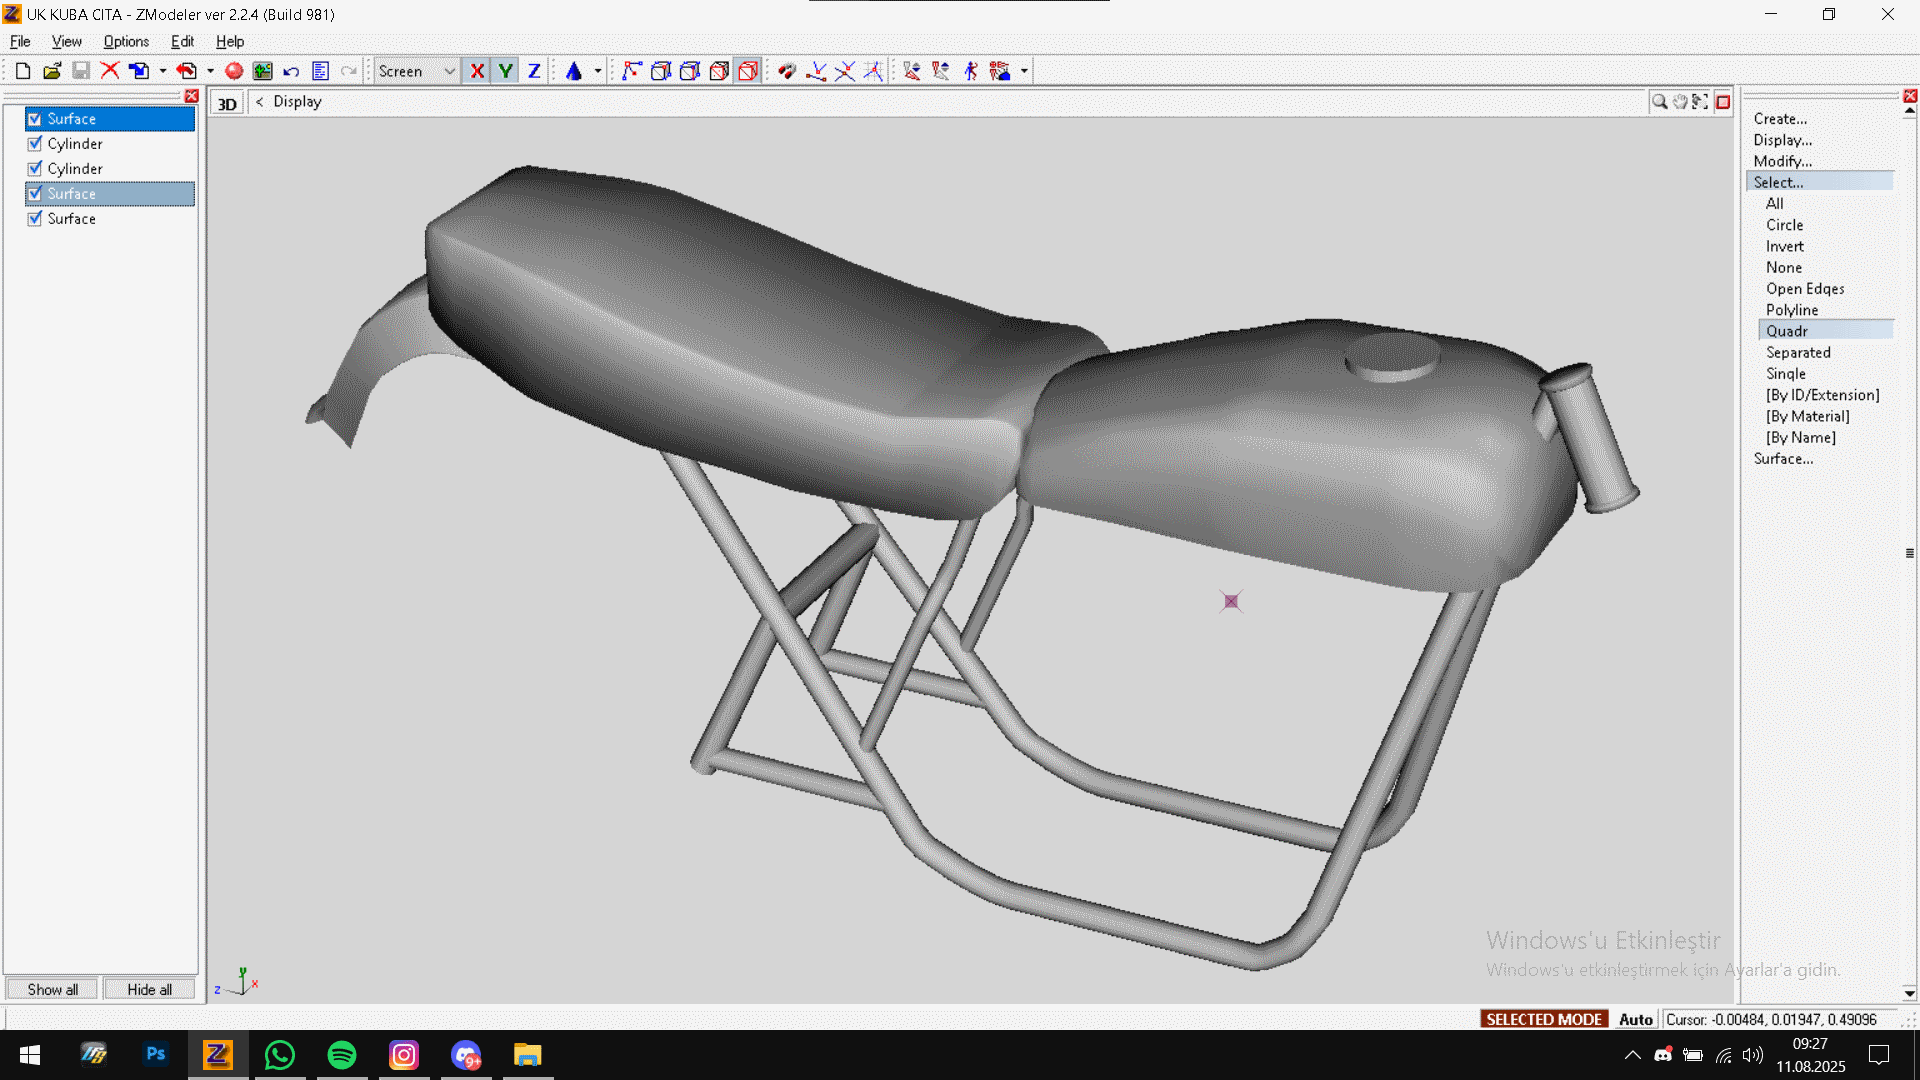Viewport: 1920px width, 1080px height.
Task: Open Spotify from the taskbar
Action: coord(342,1055)
